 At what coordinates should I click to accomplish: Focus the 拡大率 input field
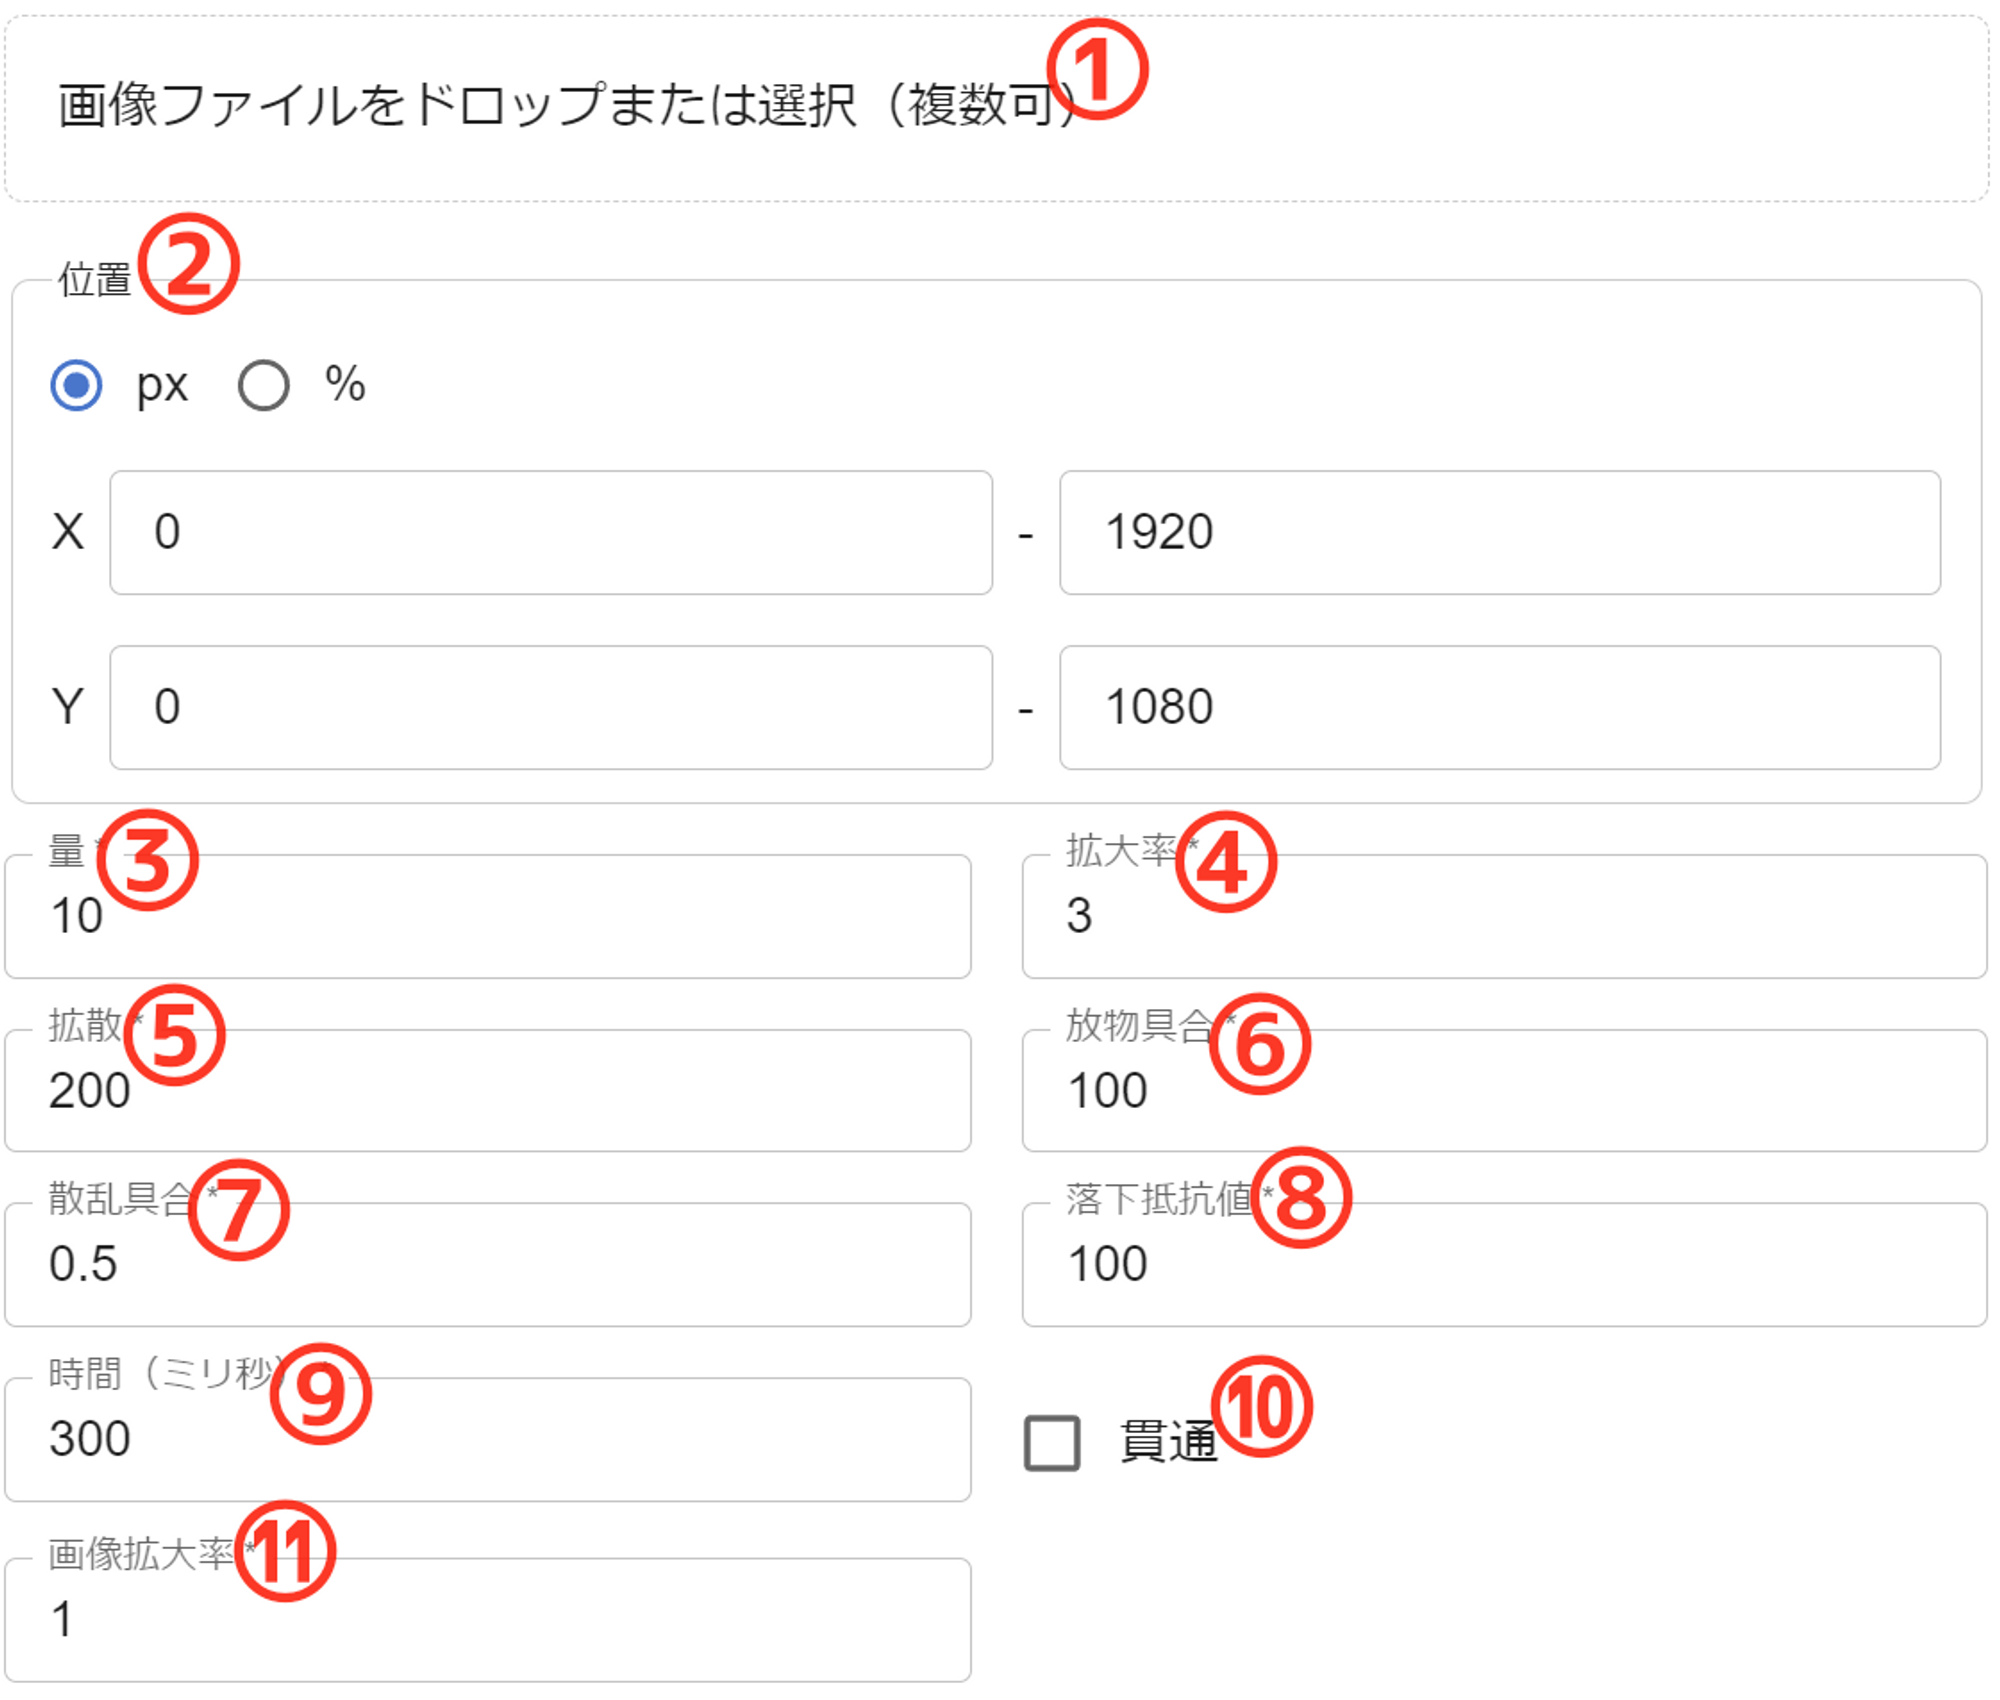click(x=1504, y=917)
